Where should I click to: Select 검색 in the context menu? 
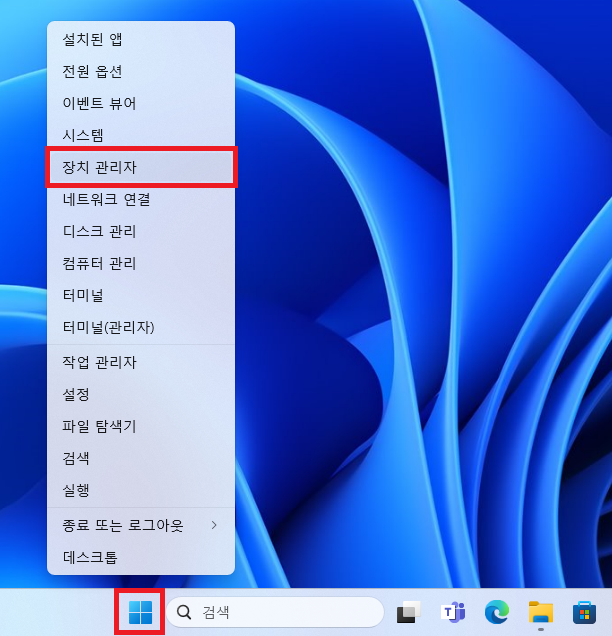(141, 458)
